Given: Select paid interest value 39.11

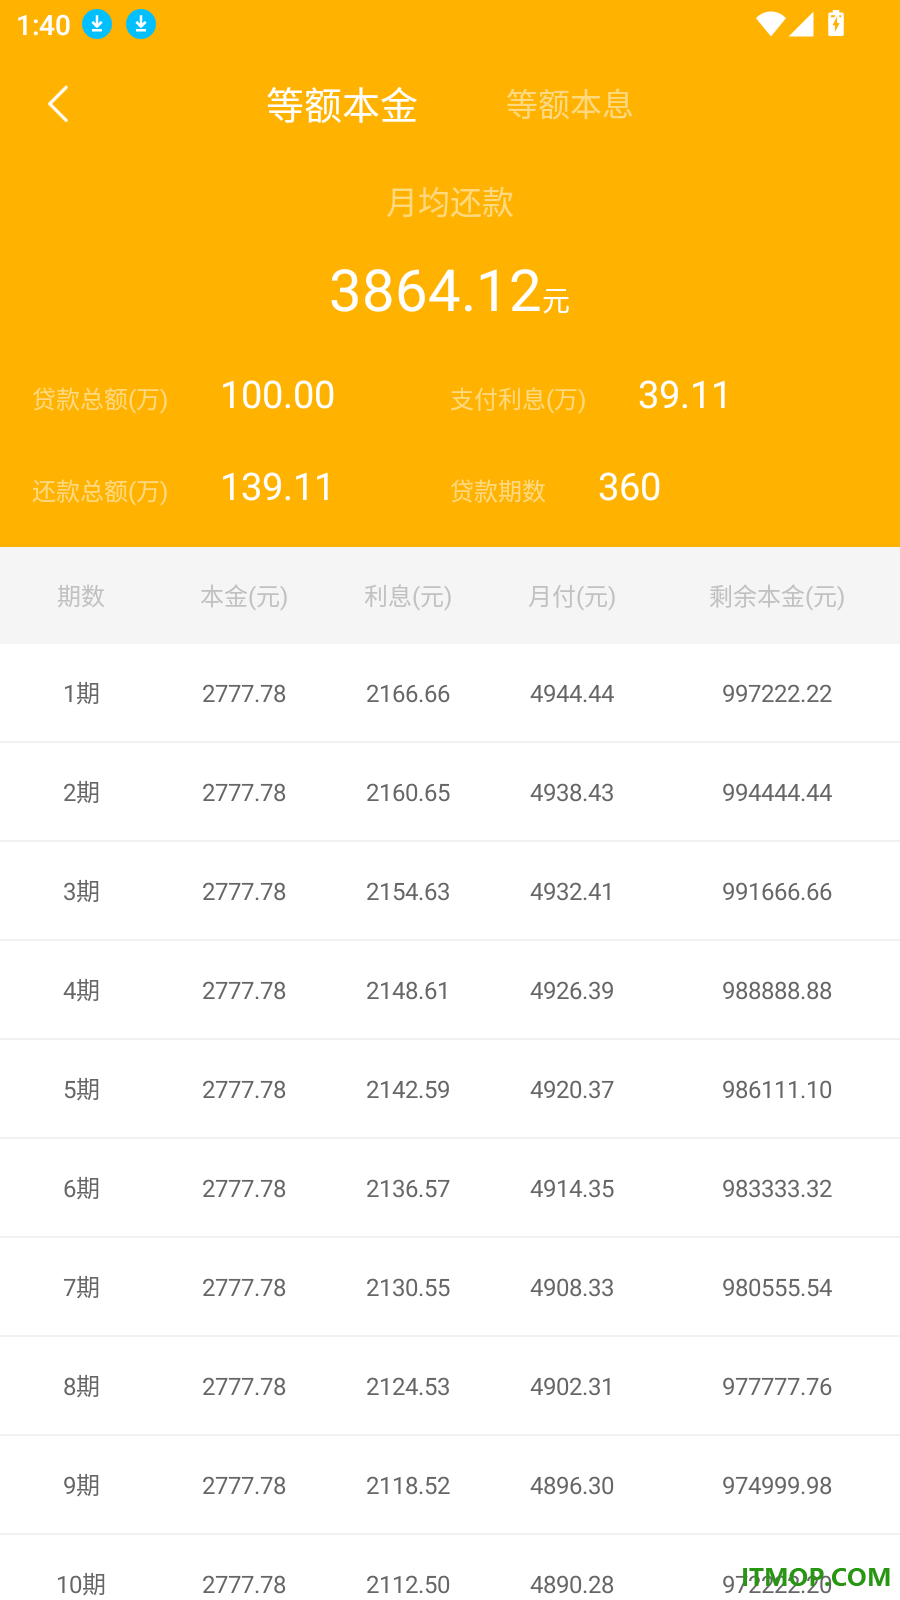Looking at the screenshot, I should click(x=684, y=396).
